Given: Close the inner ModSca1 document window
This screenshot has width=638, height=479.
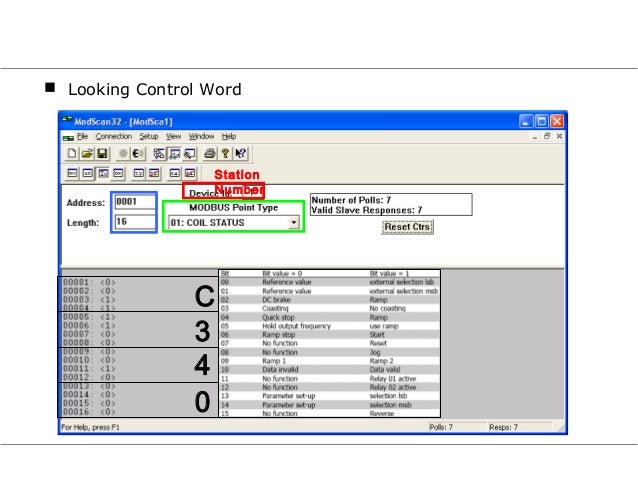Looking at the screenshot, I should [x=559, y=136].
